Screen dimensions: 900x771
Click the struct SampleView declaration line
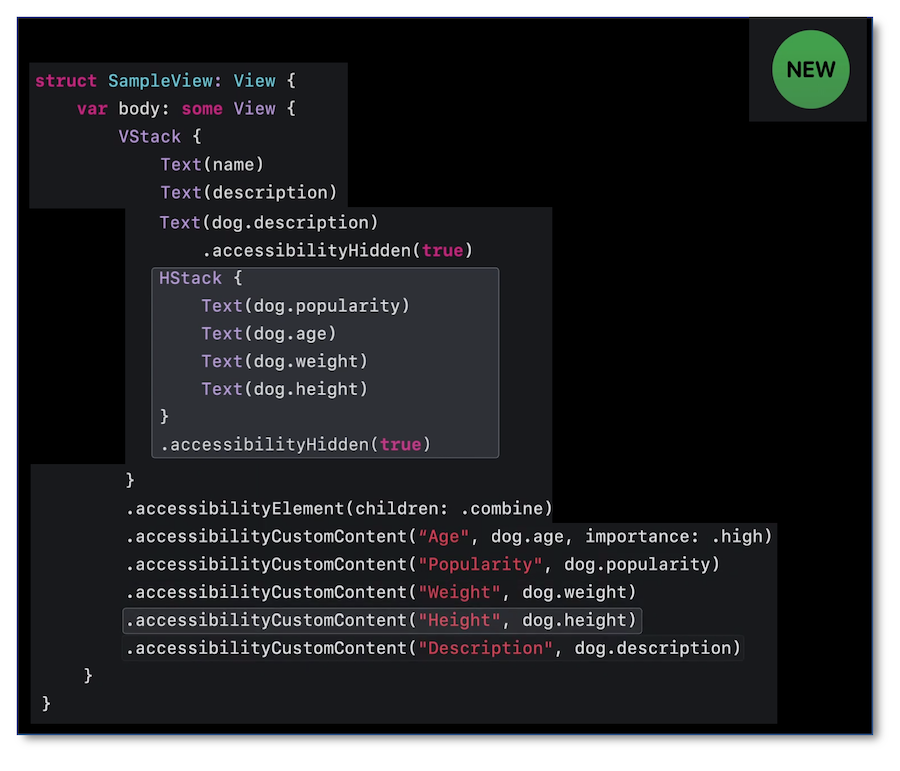165,81
